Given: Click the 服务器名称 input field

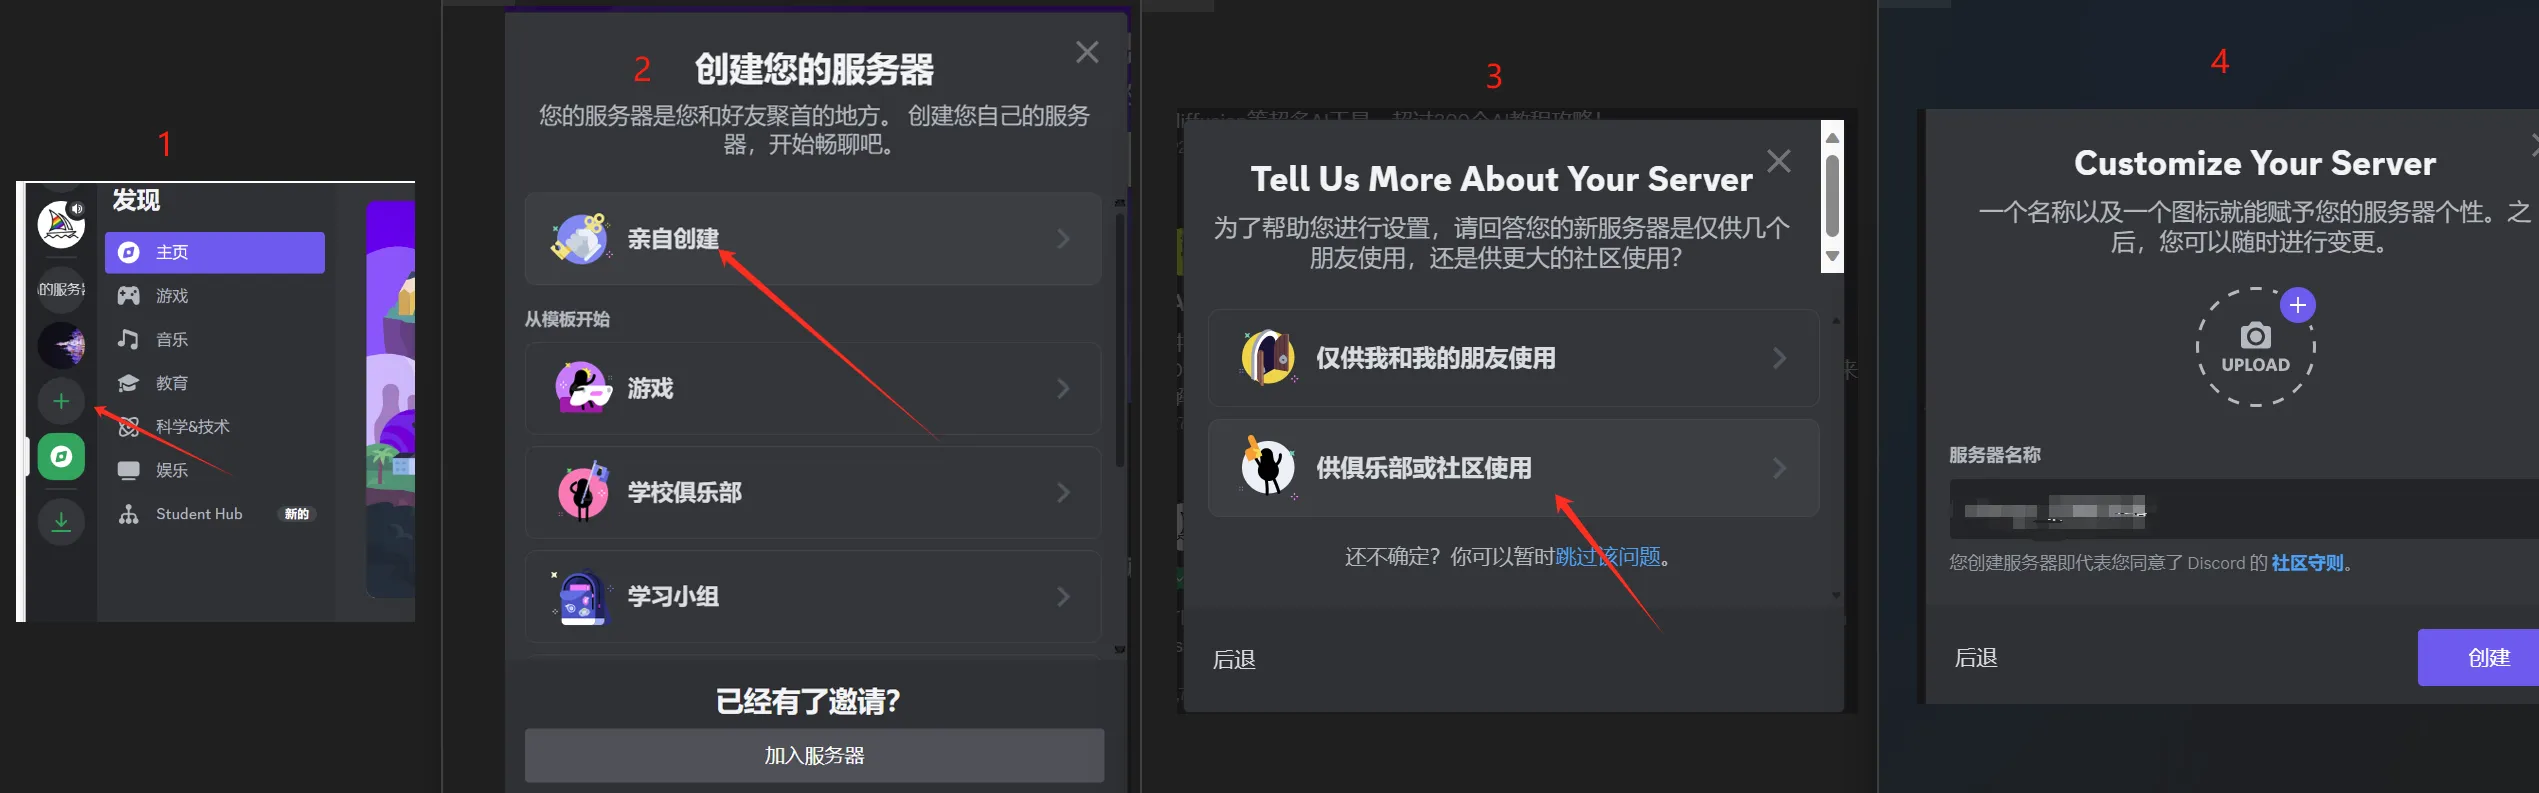Looking at the screenshot, I should click(x=2243, y=510).
